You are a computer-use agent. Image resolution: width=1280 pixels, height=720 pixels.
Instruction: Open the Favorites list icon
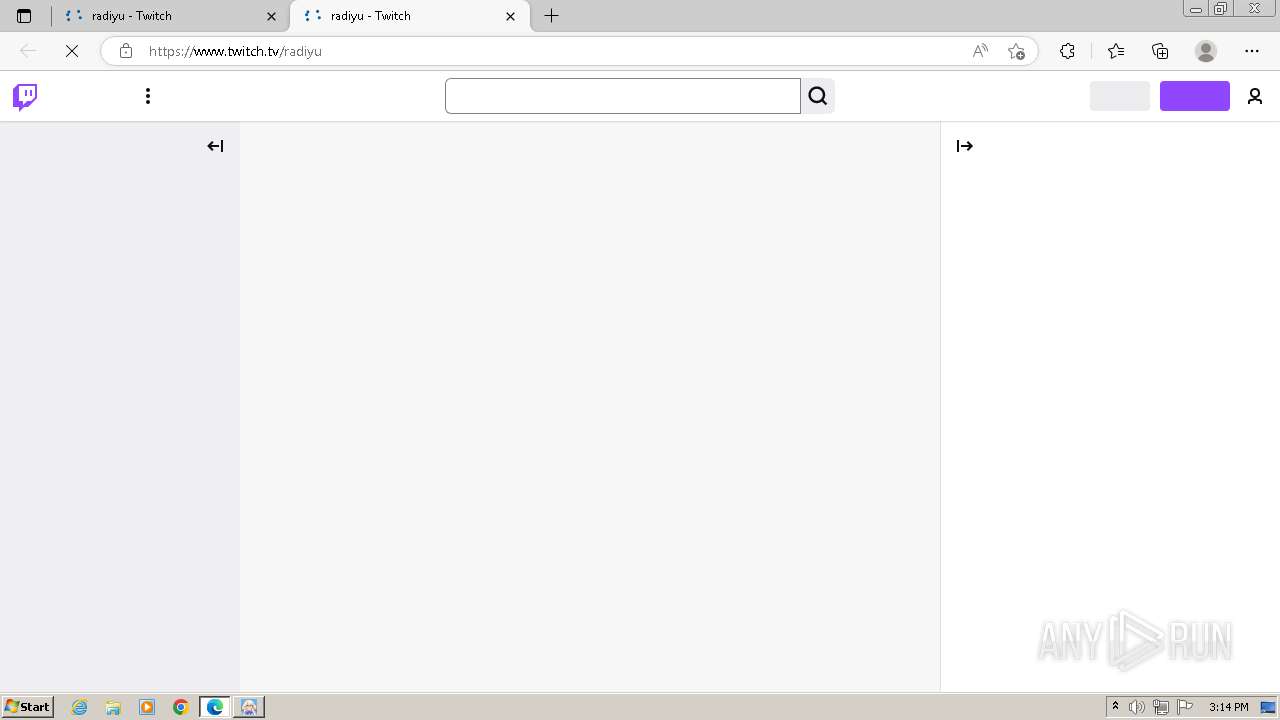pos(1116,51)
